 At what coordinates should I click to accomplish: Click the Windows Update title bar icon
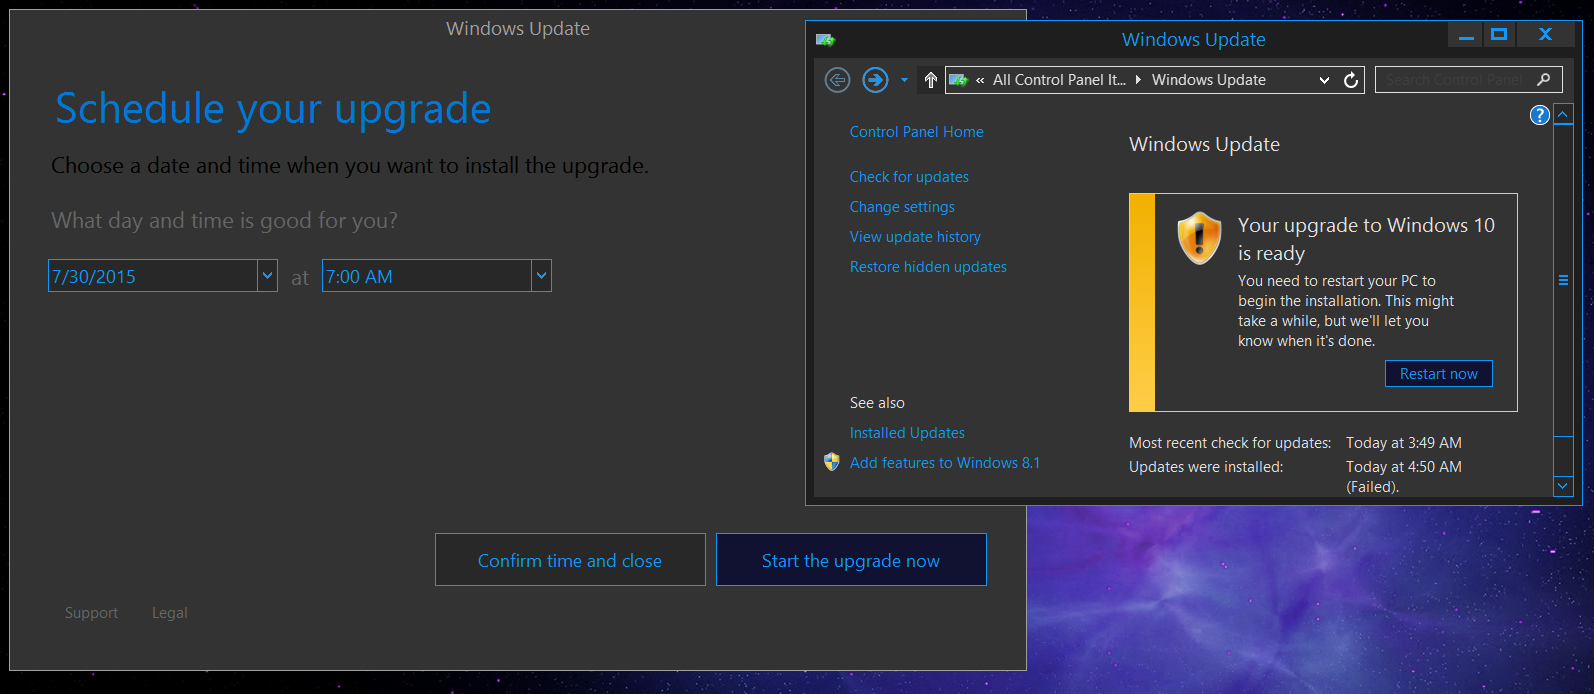point(825,40)
